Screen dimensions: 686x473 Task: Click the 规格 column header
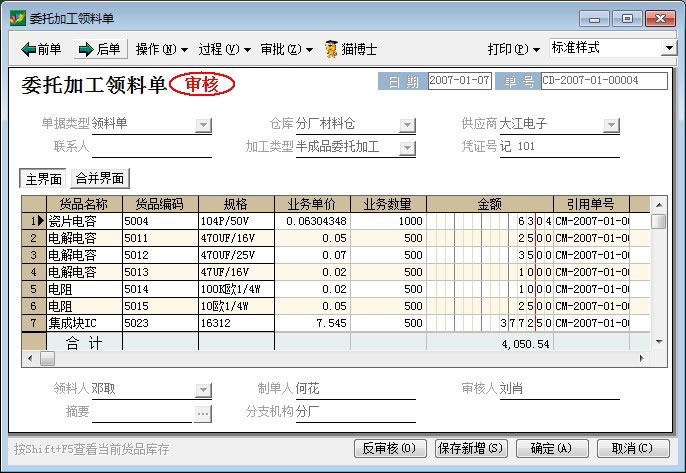236,204
